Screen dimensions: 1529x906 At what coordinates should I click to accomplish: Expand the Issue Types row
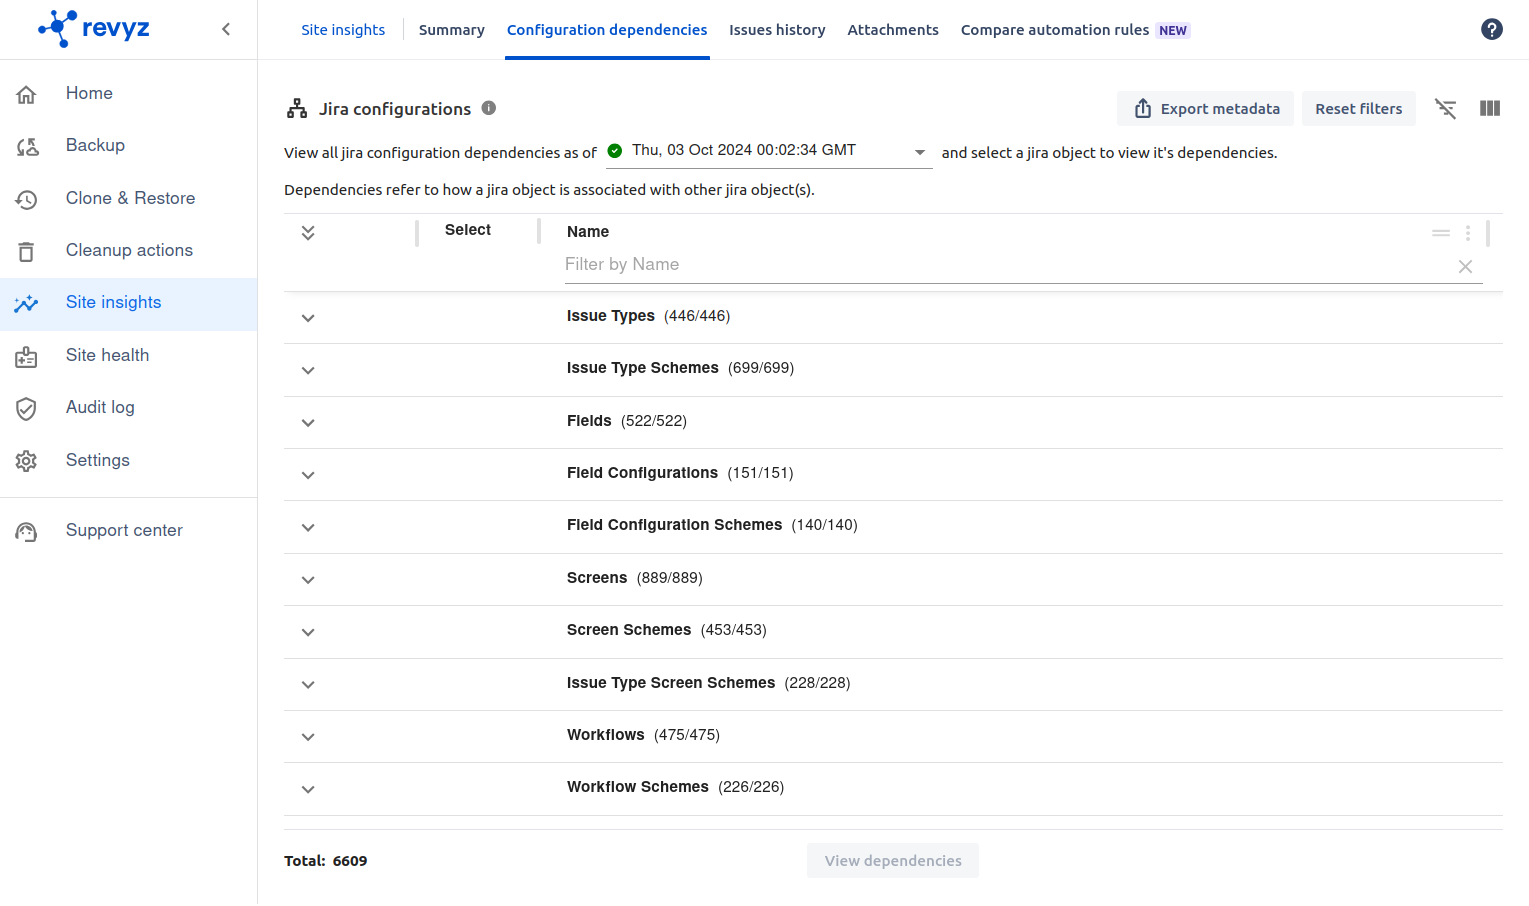pyautogui.click(x=308, y=318)
